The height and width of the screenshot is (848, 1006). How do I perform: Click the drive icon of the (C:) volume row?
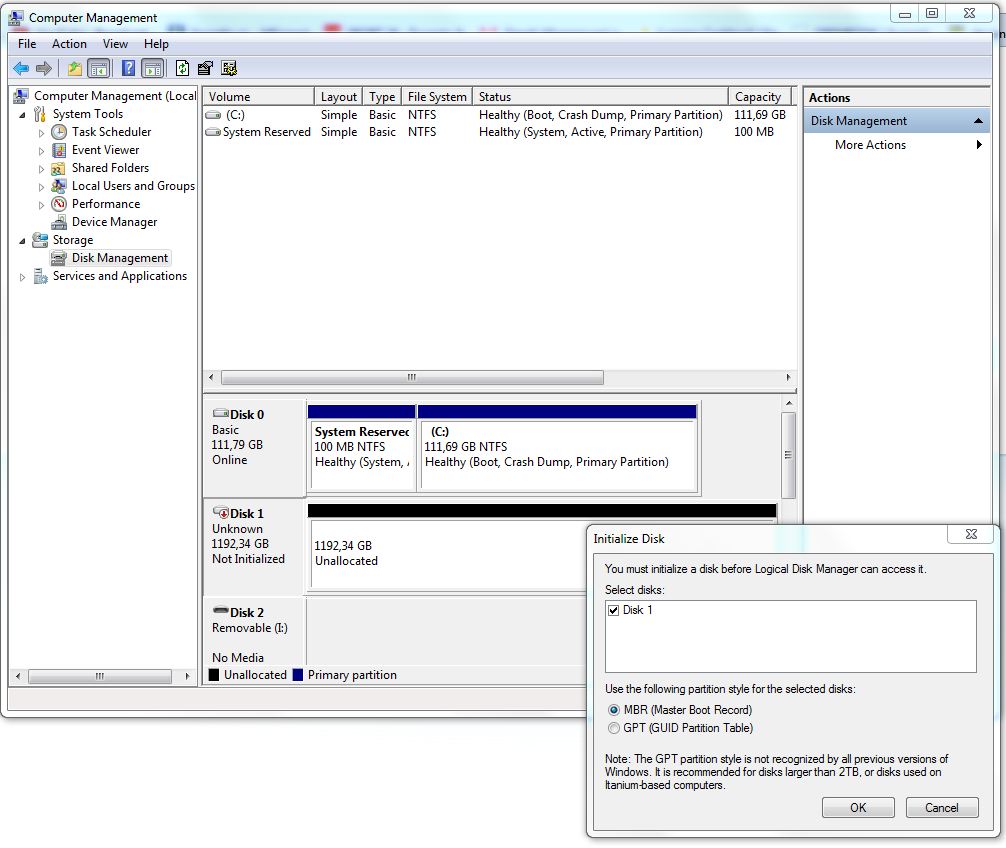[x=213, y=115]
